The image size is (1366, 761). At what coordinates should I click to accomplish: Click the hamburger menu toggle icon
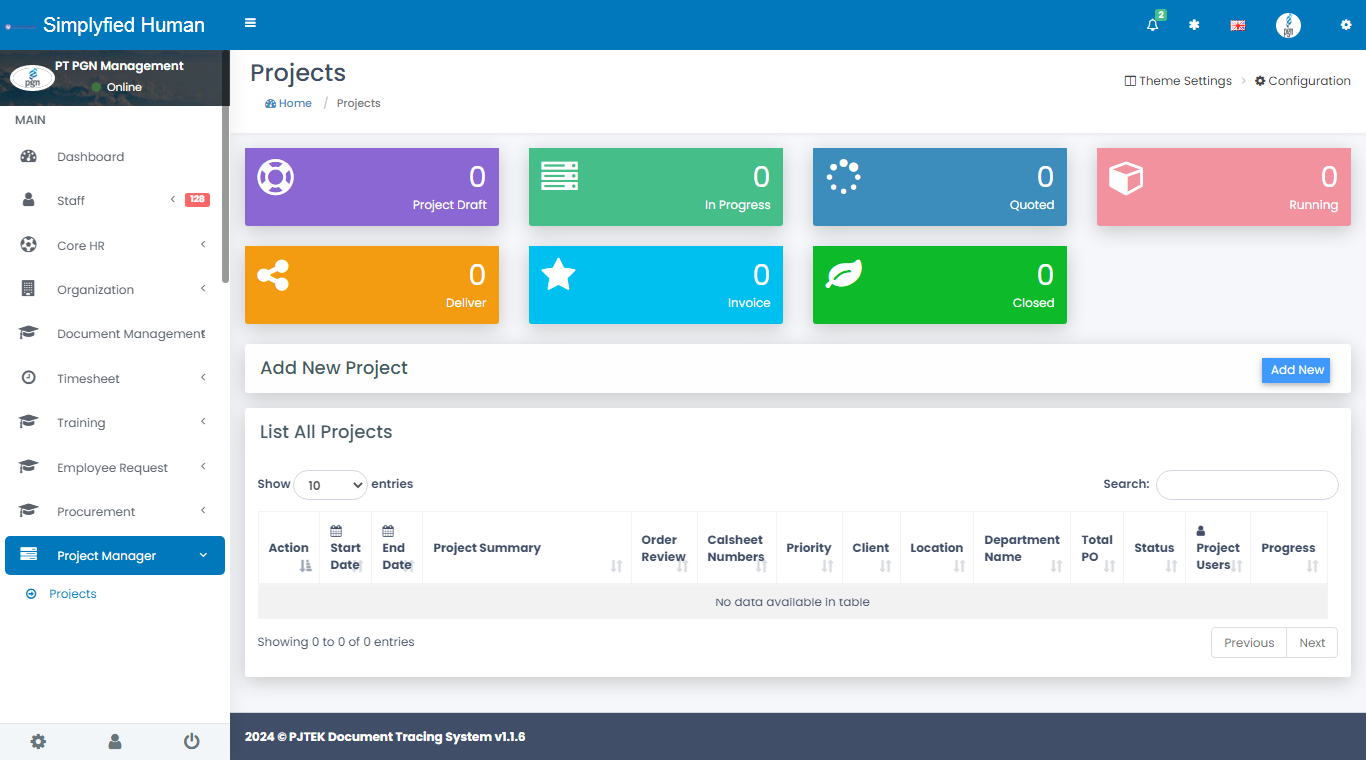coord(250,24)
